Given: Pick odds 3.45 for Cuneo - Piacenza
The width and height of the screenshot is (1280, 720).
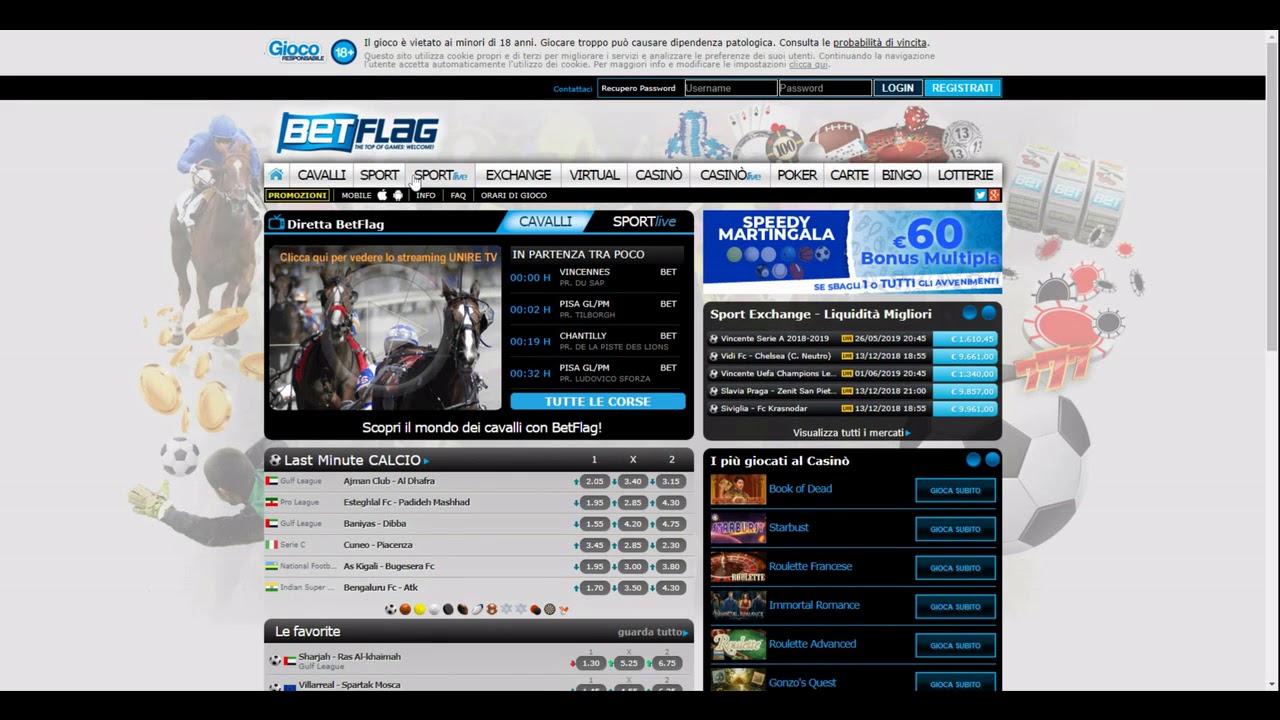Looking at the screenshot, I should pos(594,545).
